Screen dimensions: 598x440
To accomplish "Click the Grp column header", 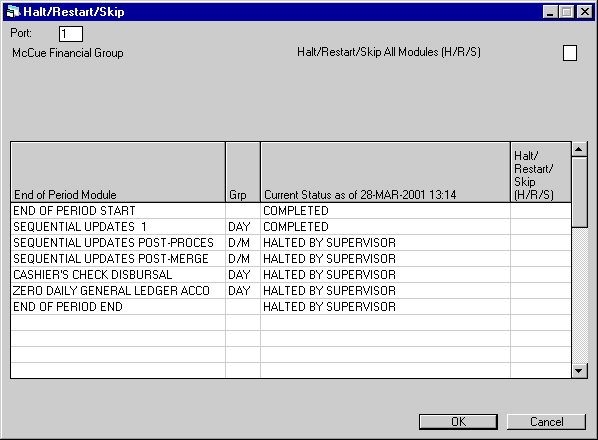I will [x=243, y=172].
